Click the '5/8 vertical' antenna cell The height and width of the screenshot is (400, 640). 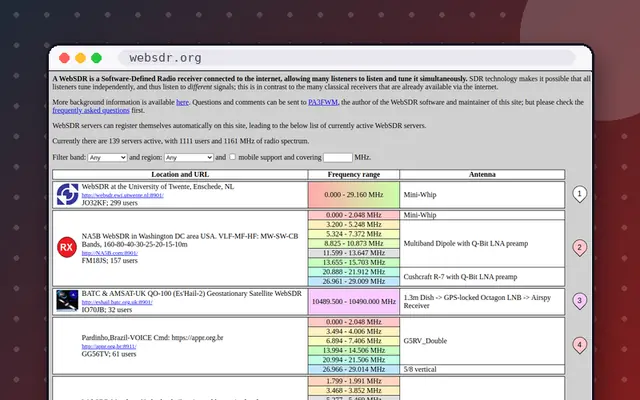[482, 369]
